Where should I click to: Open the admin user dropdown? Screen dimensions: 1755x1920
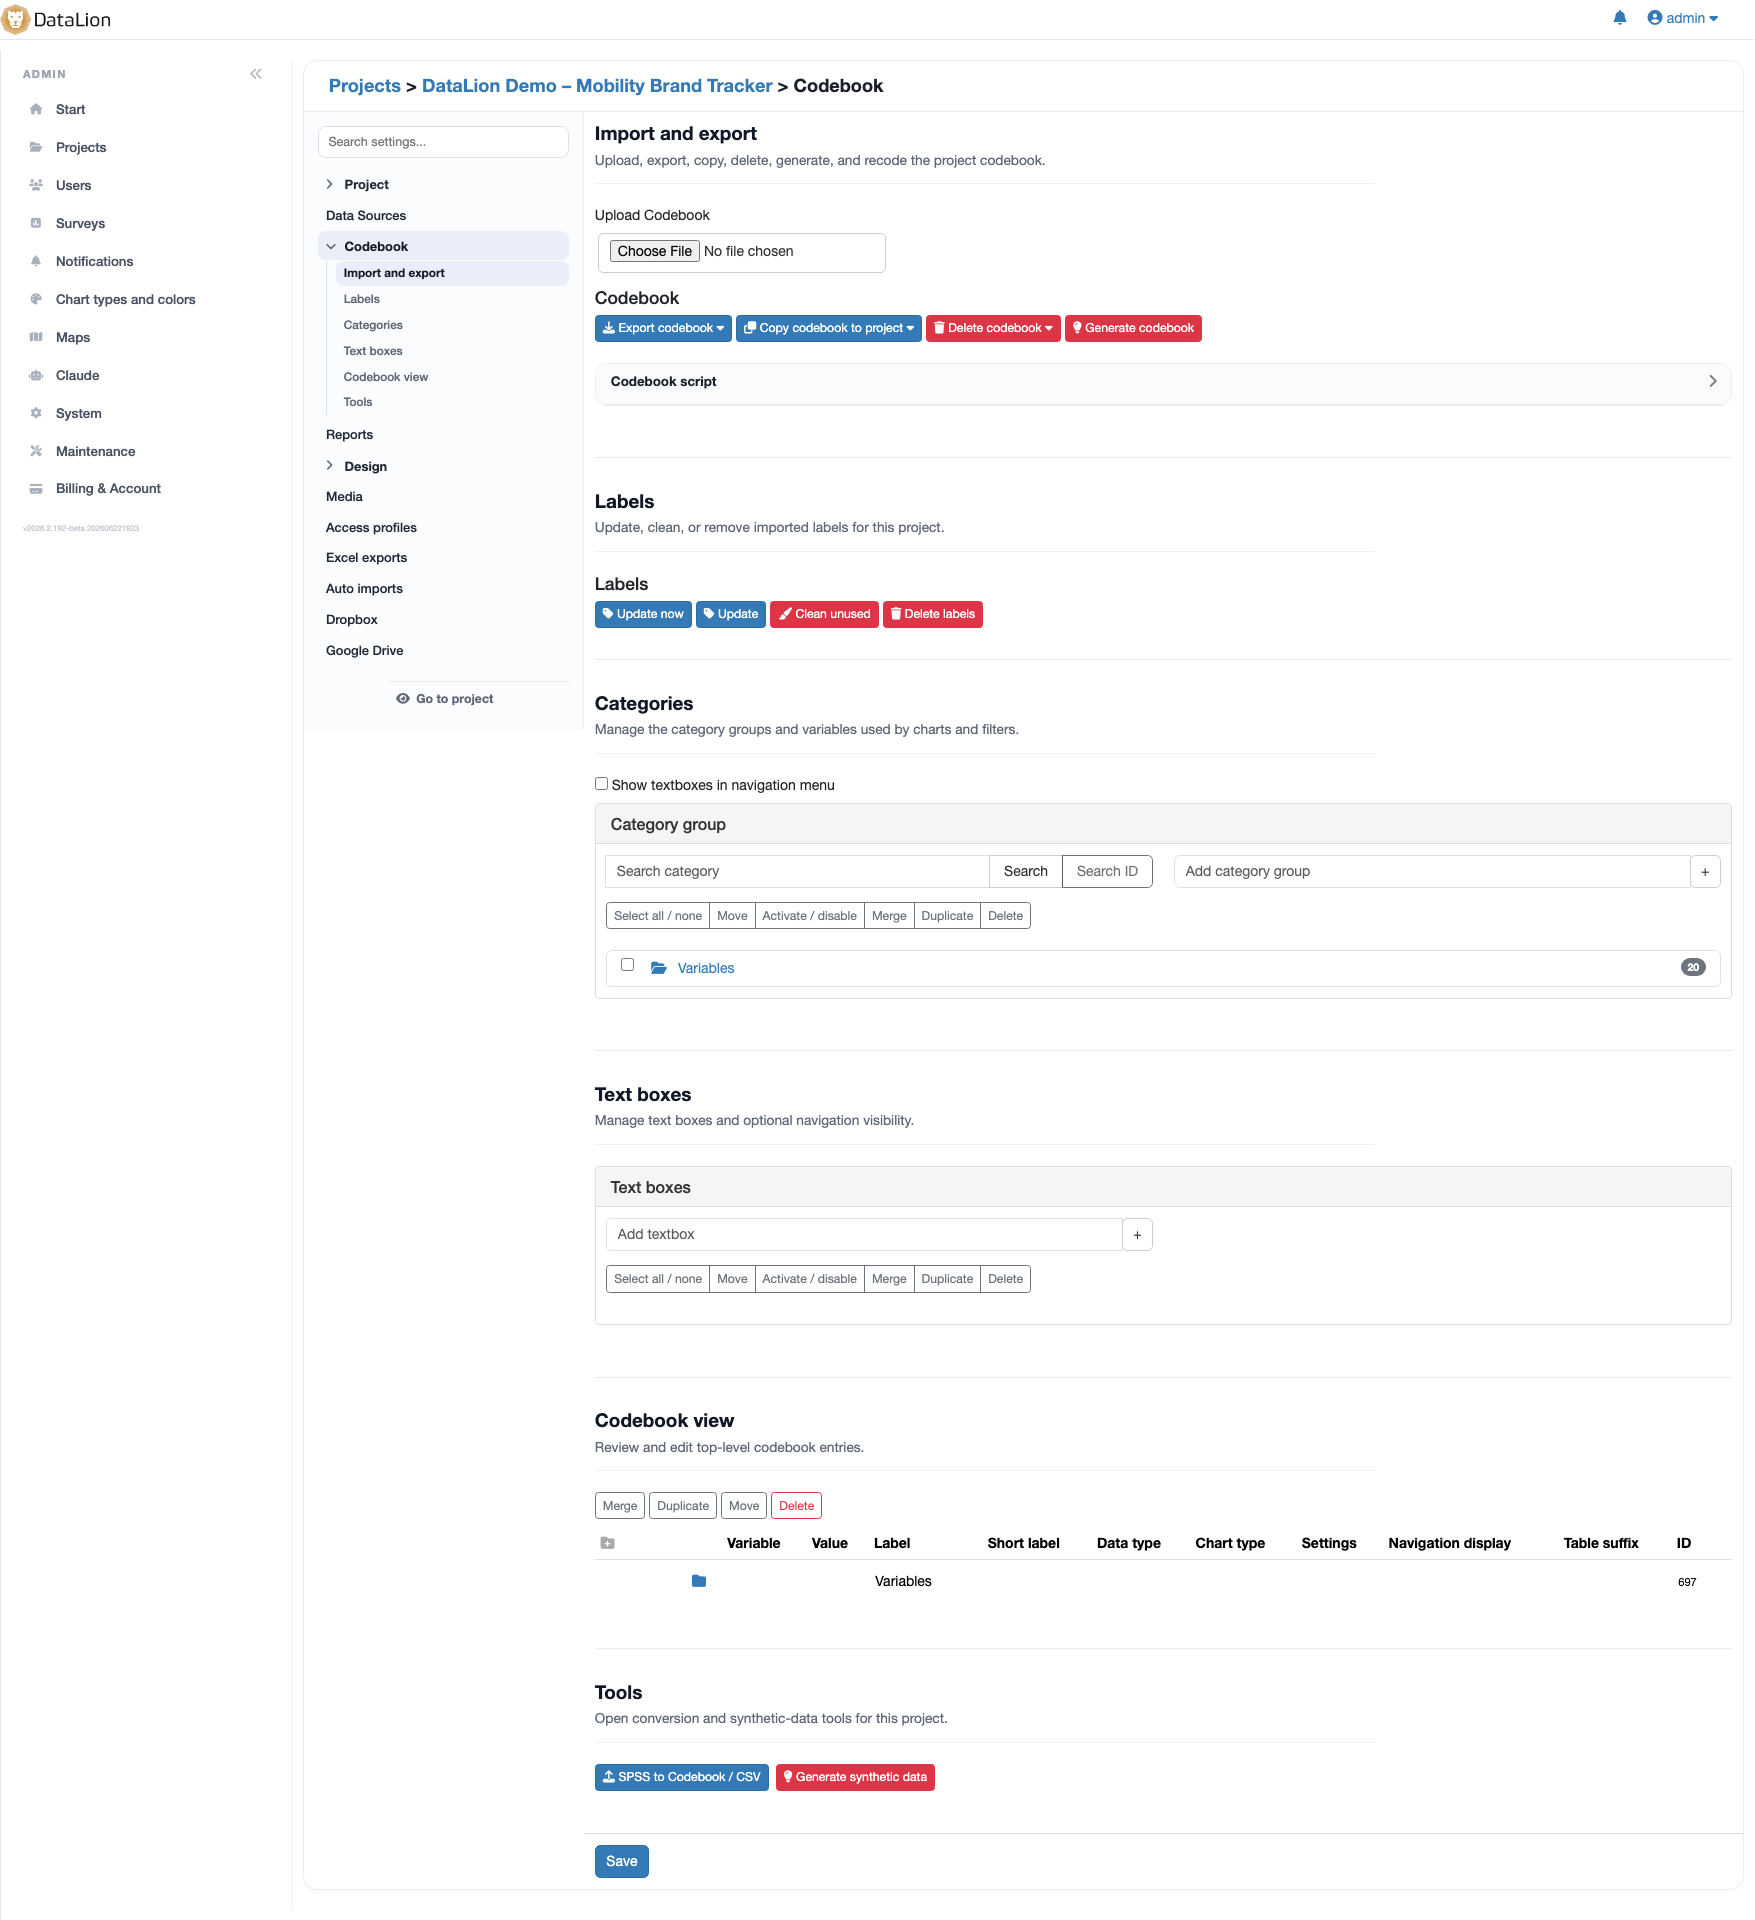pos(1683,18)
